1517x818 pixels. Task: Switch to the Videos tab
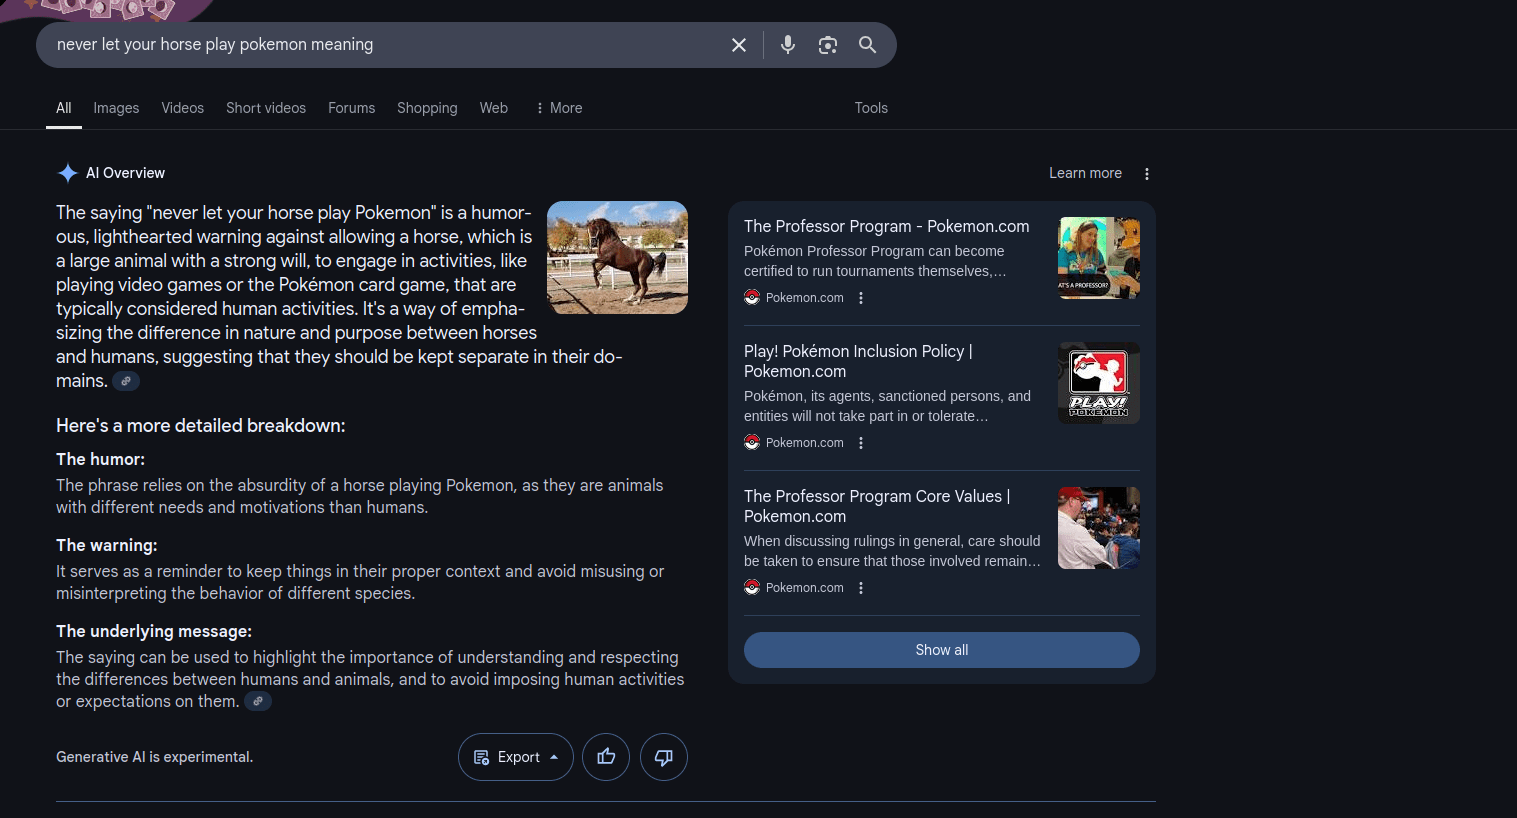[x=183, y=108]
